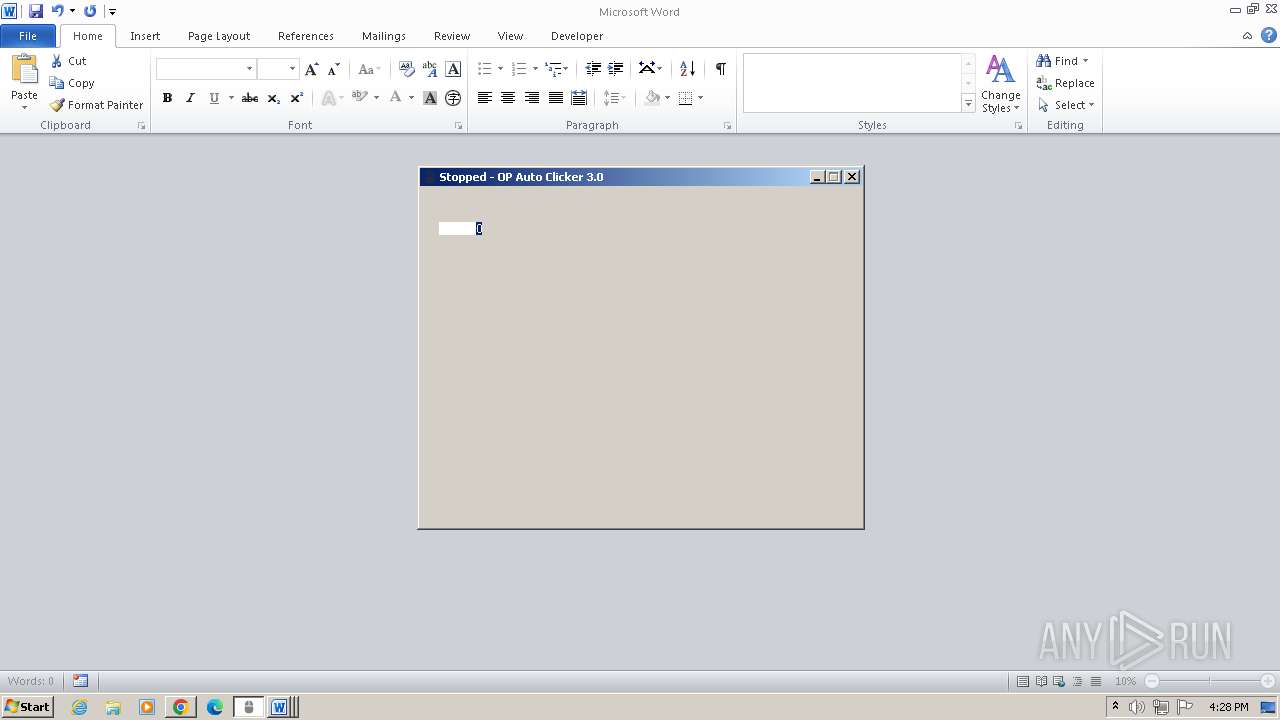Switch to the Page Layout tab
Screen dimensions: 1280x720
tap(219, 36)
